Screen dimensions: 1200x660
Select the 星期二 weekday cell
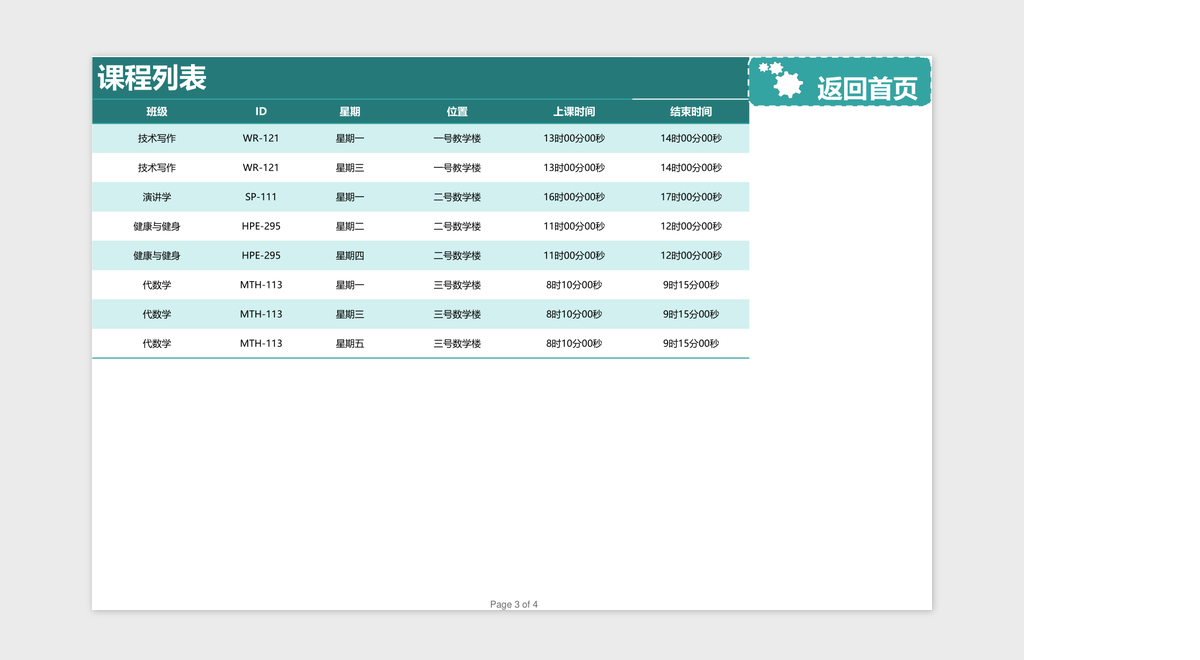[350, 226]
